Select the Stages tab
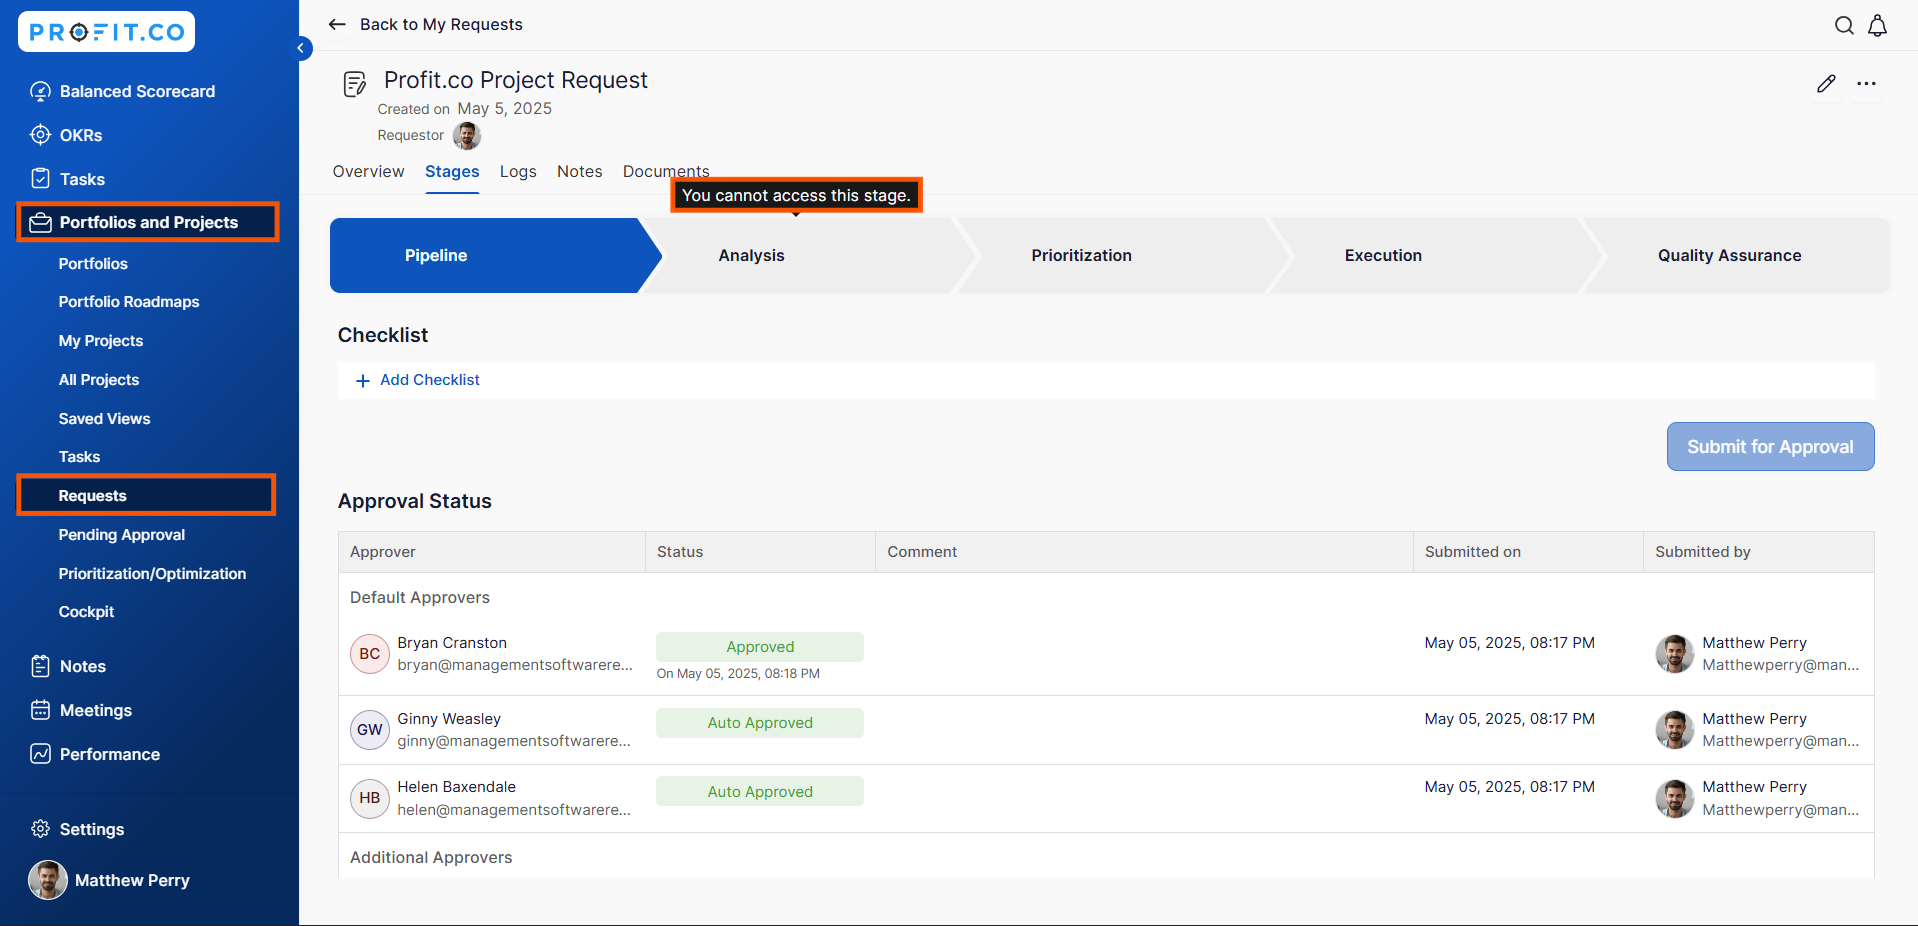The image size is (1918, 926). 452,171
